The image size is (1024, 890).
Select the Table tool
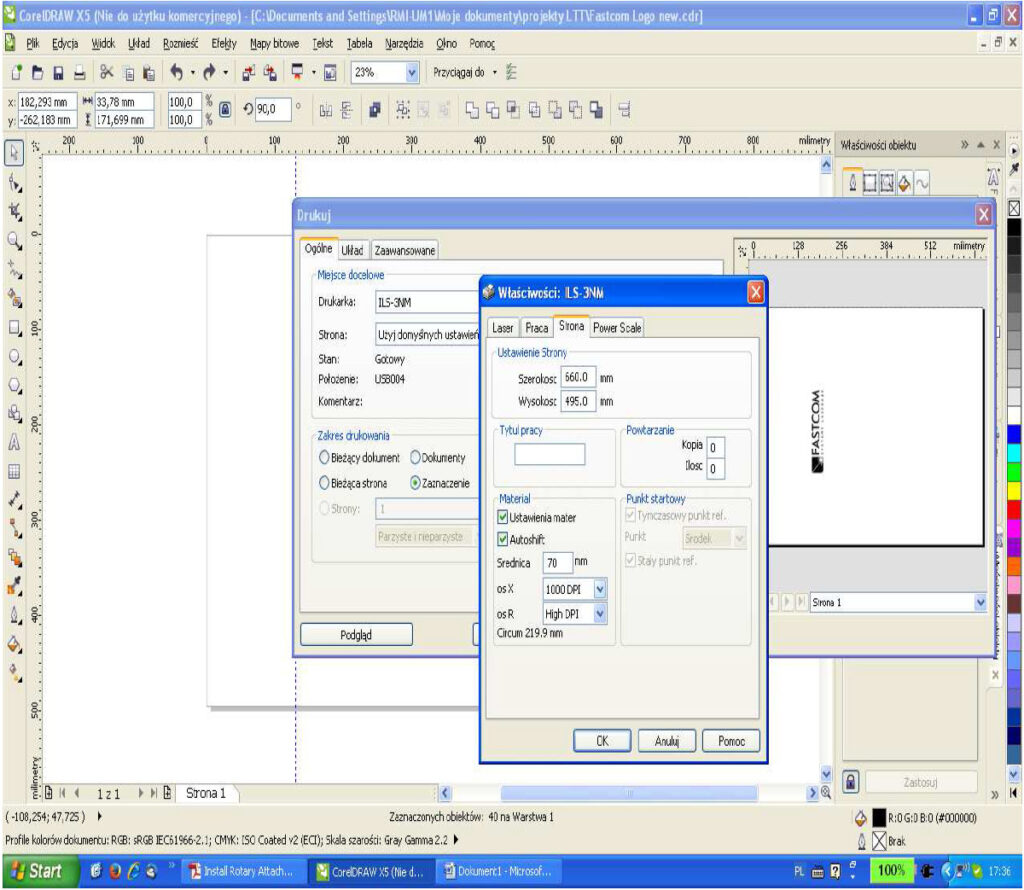pos(15,471)
